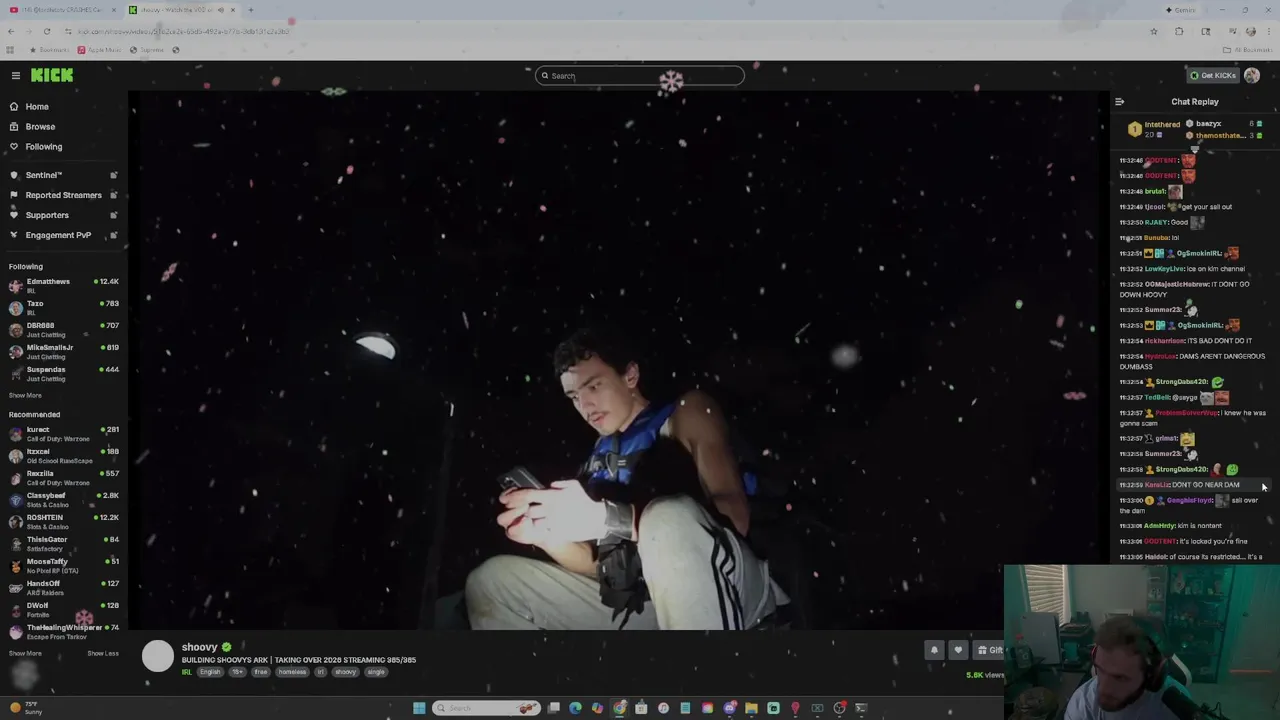Screen dimensions: 1280x720
Task: Open kurect's recommended channel
Action: 64,433
